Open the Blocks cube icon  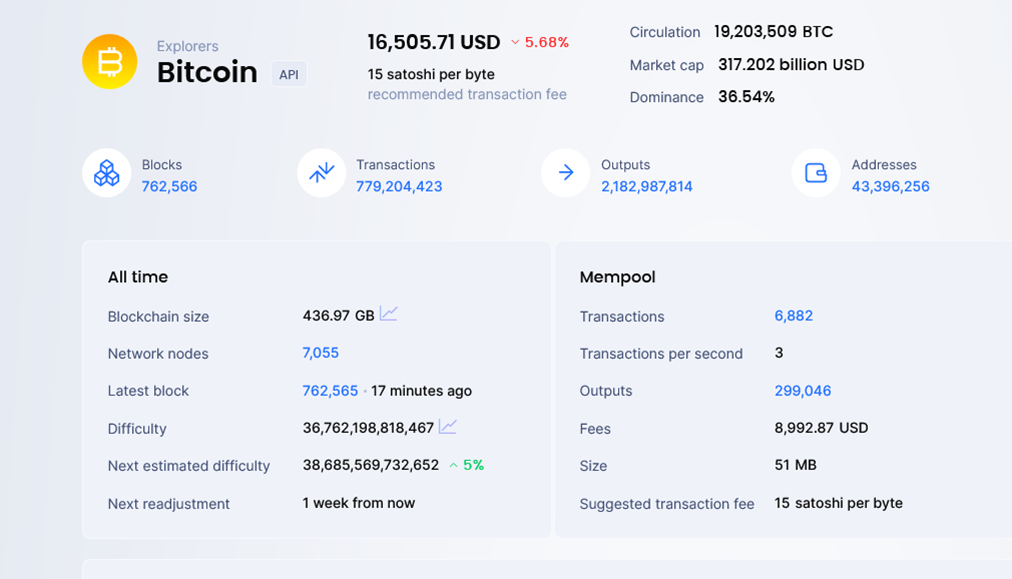(106, 173)
